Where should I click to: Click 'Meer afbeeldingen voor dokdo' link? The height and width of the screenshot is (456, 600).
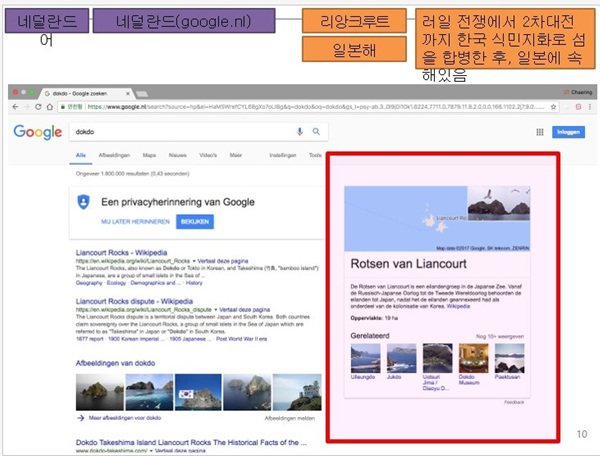pyautogui.click(x=125, y=418)
